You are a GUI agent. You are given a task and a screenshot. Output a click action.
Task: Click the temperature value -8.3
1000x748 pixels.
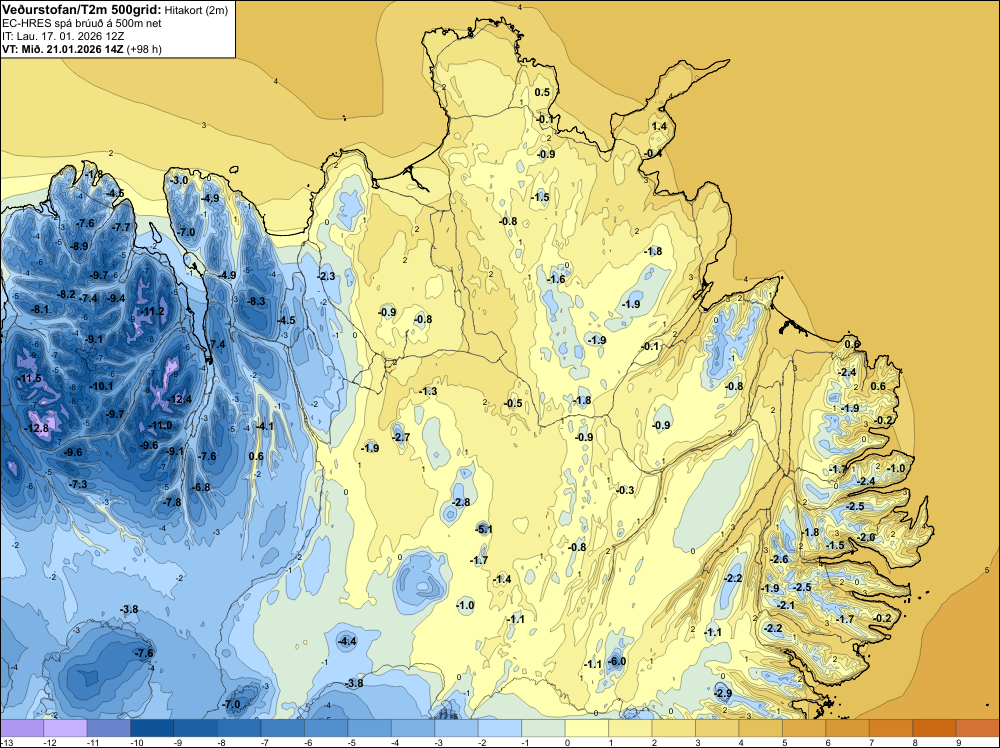tap(256, 302)
